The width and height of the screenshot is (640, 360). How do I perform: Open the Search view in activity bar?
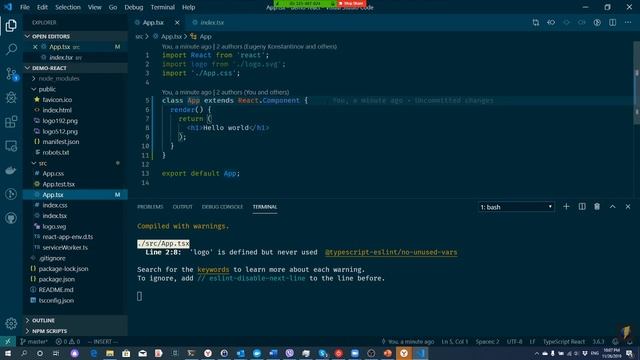tap(11, 49)
